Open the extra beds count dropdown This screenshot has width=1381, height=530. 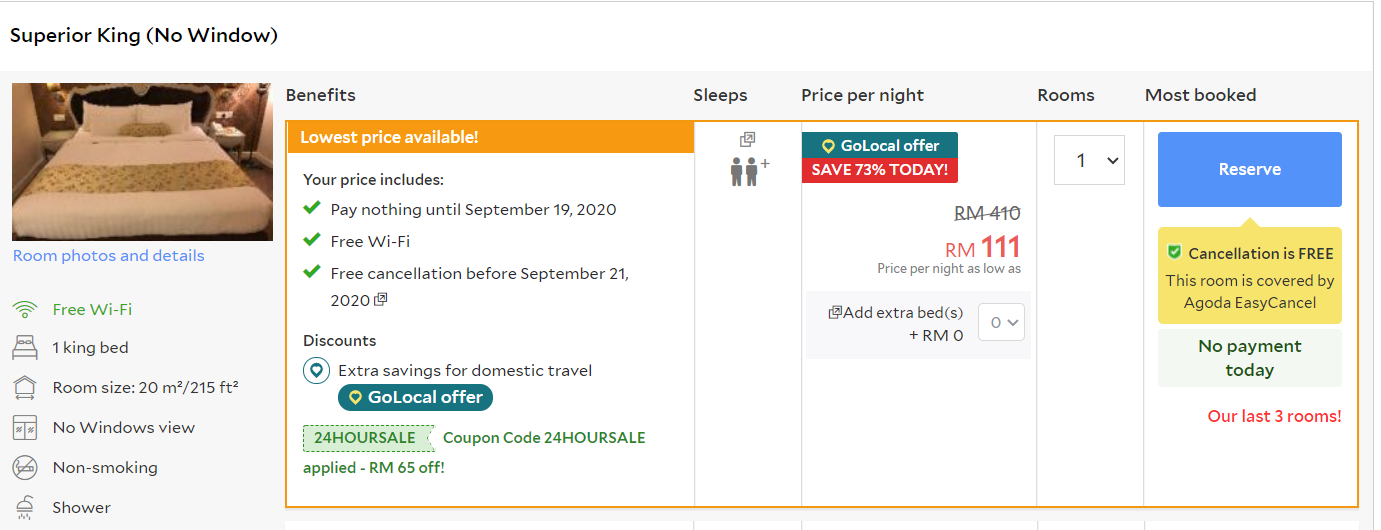tap(1001, 322)
